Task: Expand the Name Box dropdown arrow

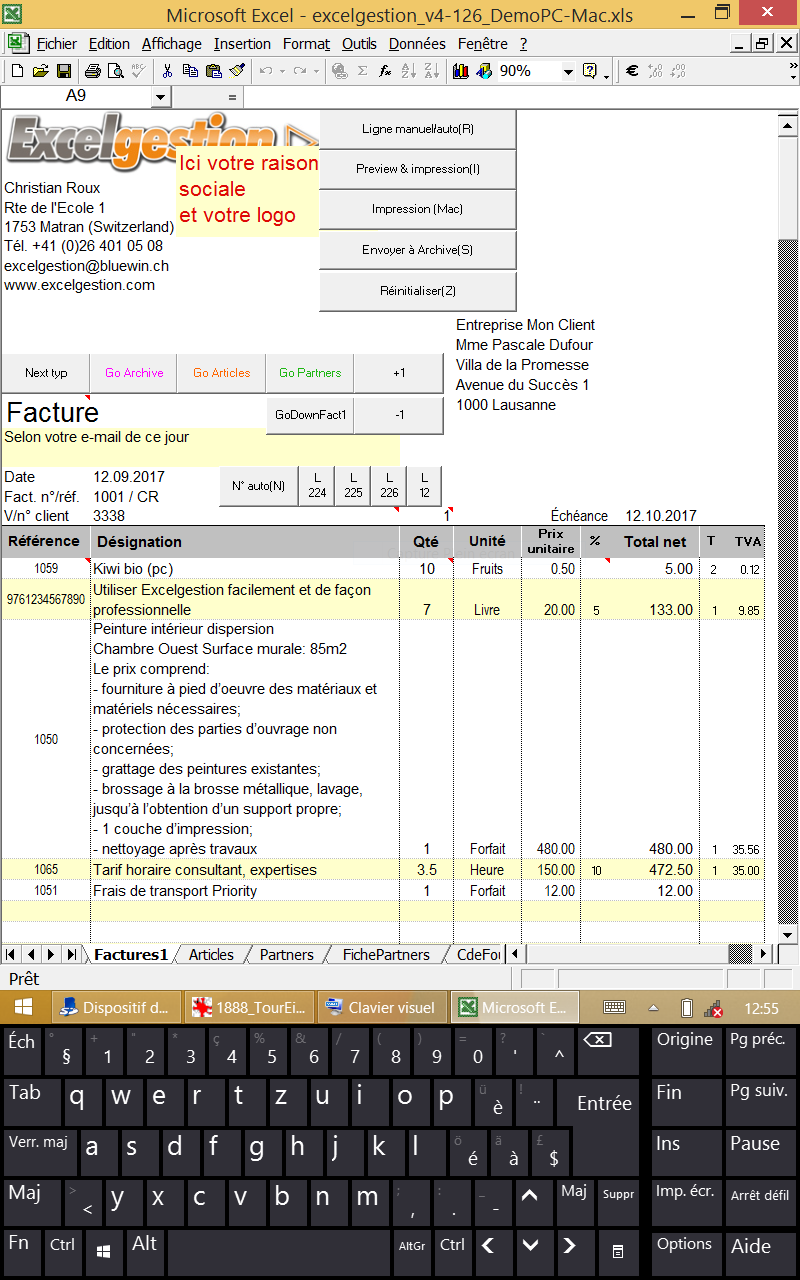Action: pyautogui.click(x=161, y=97)
